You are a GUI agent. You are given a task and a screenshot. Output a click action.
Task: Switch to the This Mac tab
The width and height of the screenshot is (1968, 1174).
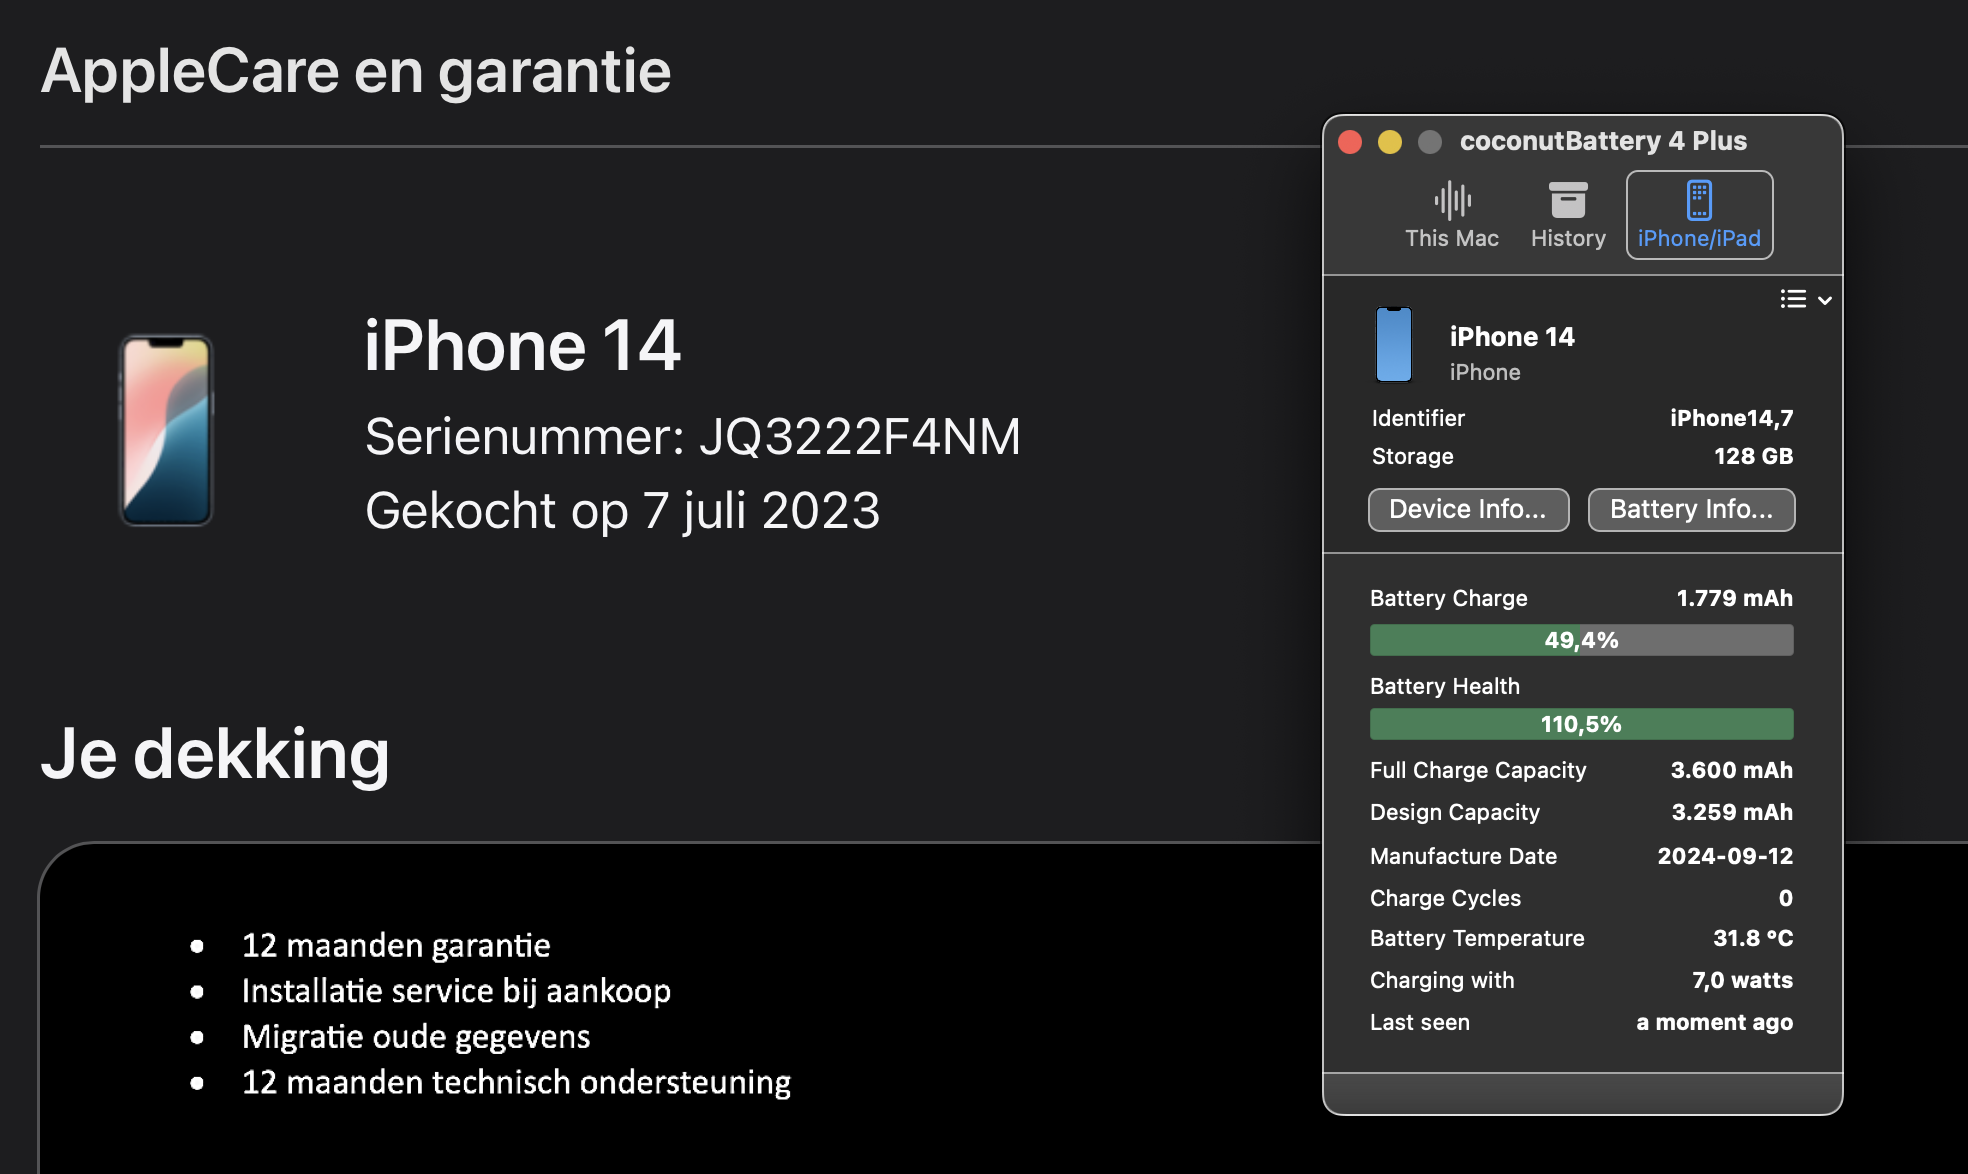(x=1452, y=215)
